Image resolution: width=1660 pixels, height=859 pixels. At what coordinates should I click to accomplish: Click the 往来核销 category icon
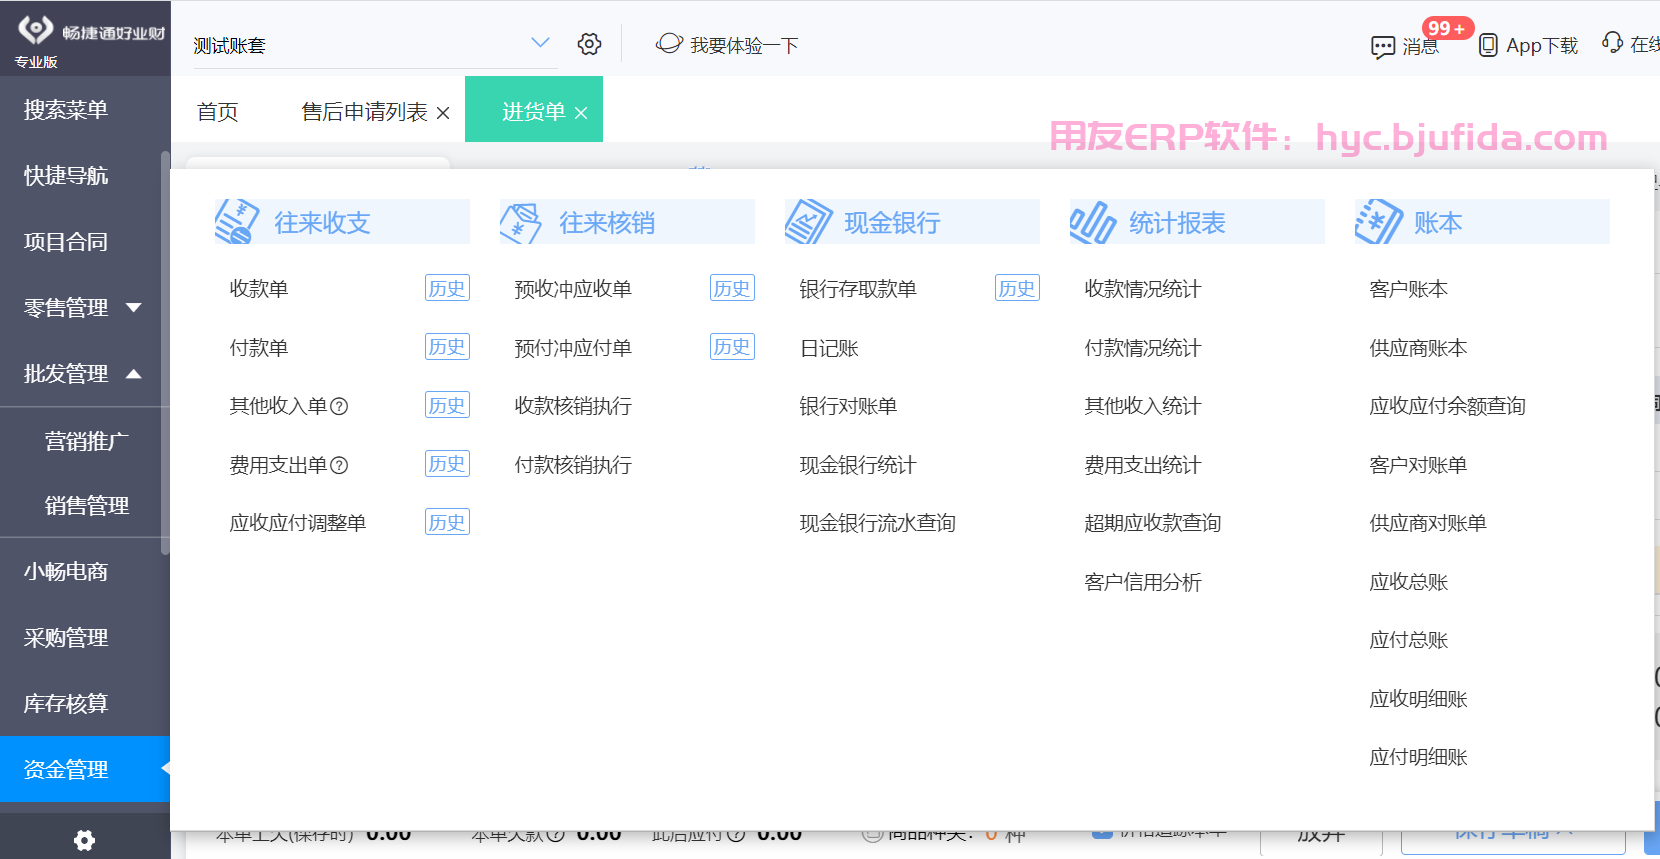tap(521, 223)
